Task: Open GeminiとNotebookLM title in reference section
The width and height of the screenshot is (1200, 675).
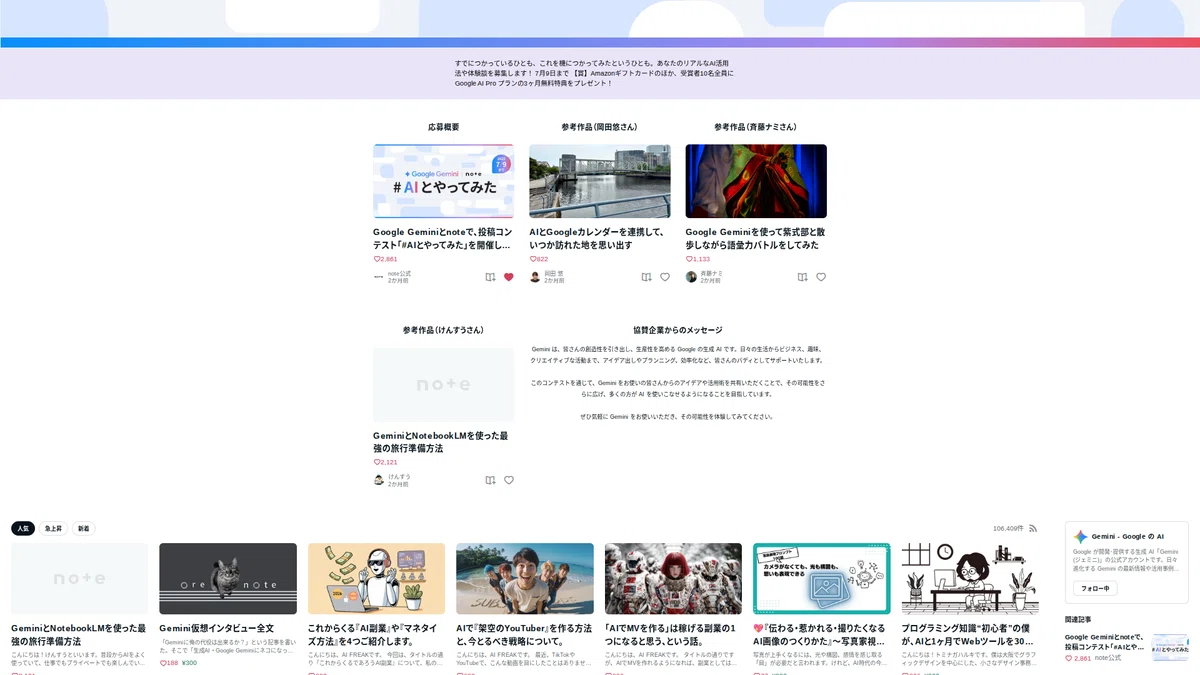Action: [x=441, y=442]
